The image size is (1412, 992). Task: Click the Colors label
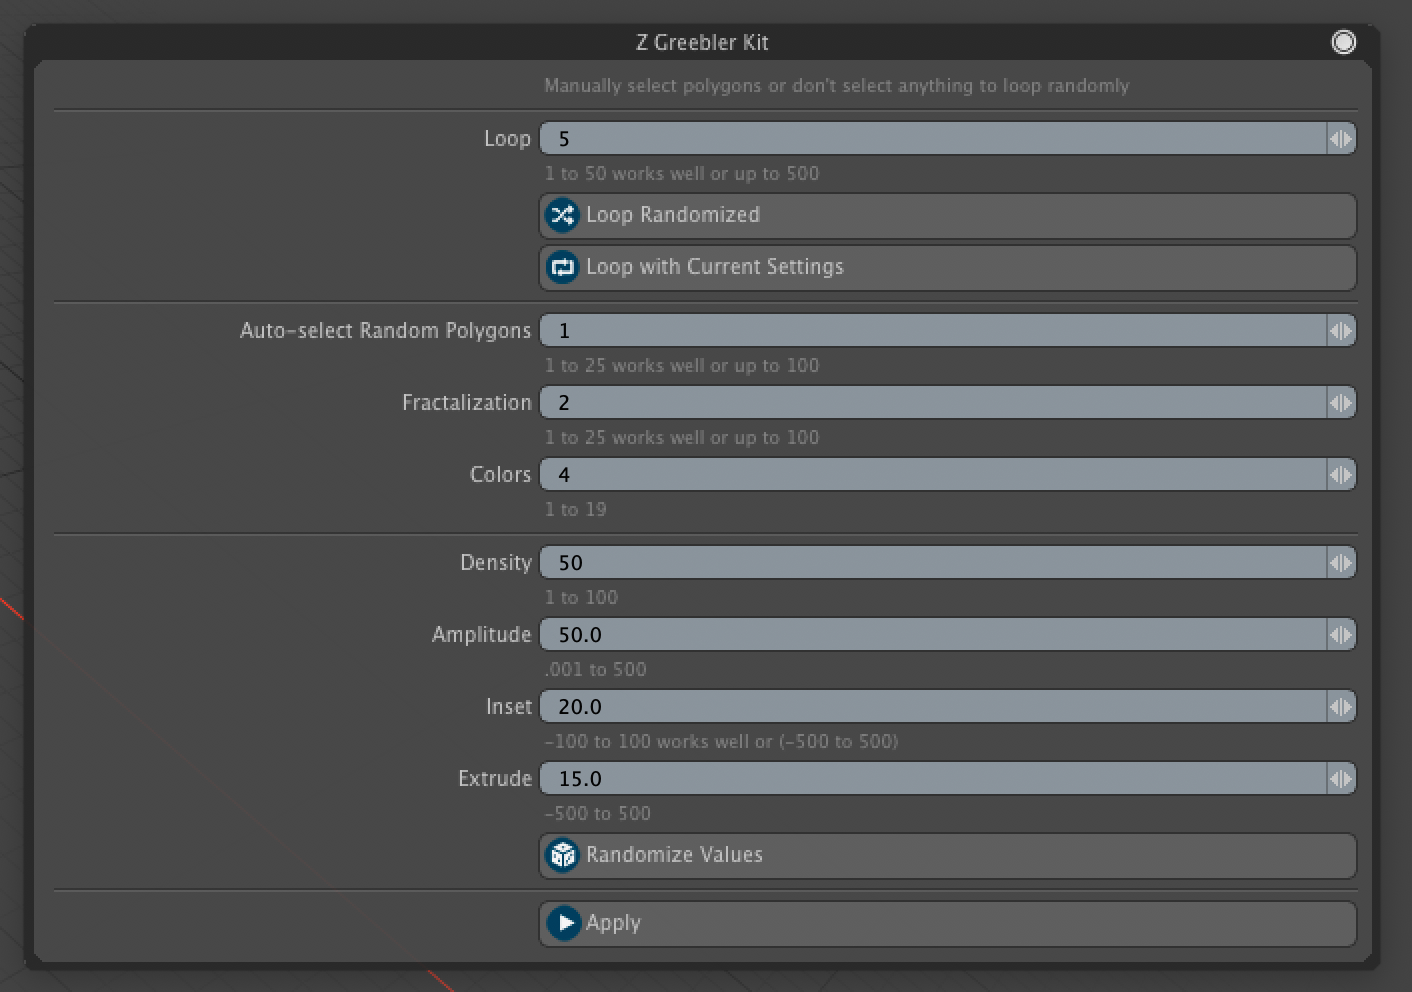(500, 475)
